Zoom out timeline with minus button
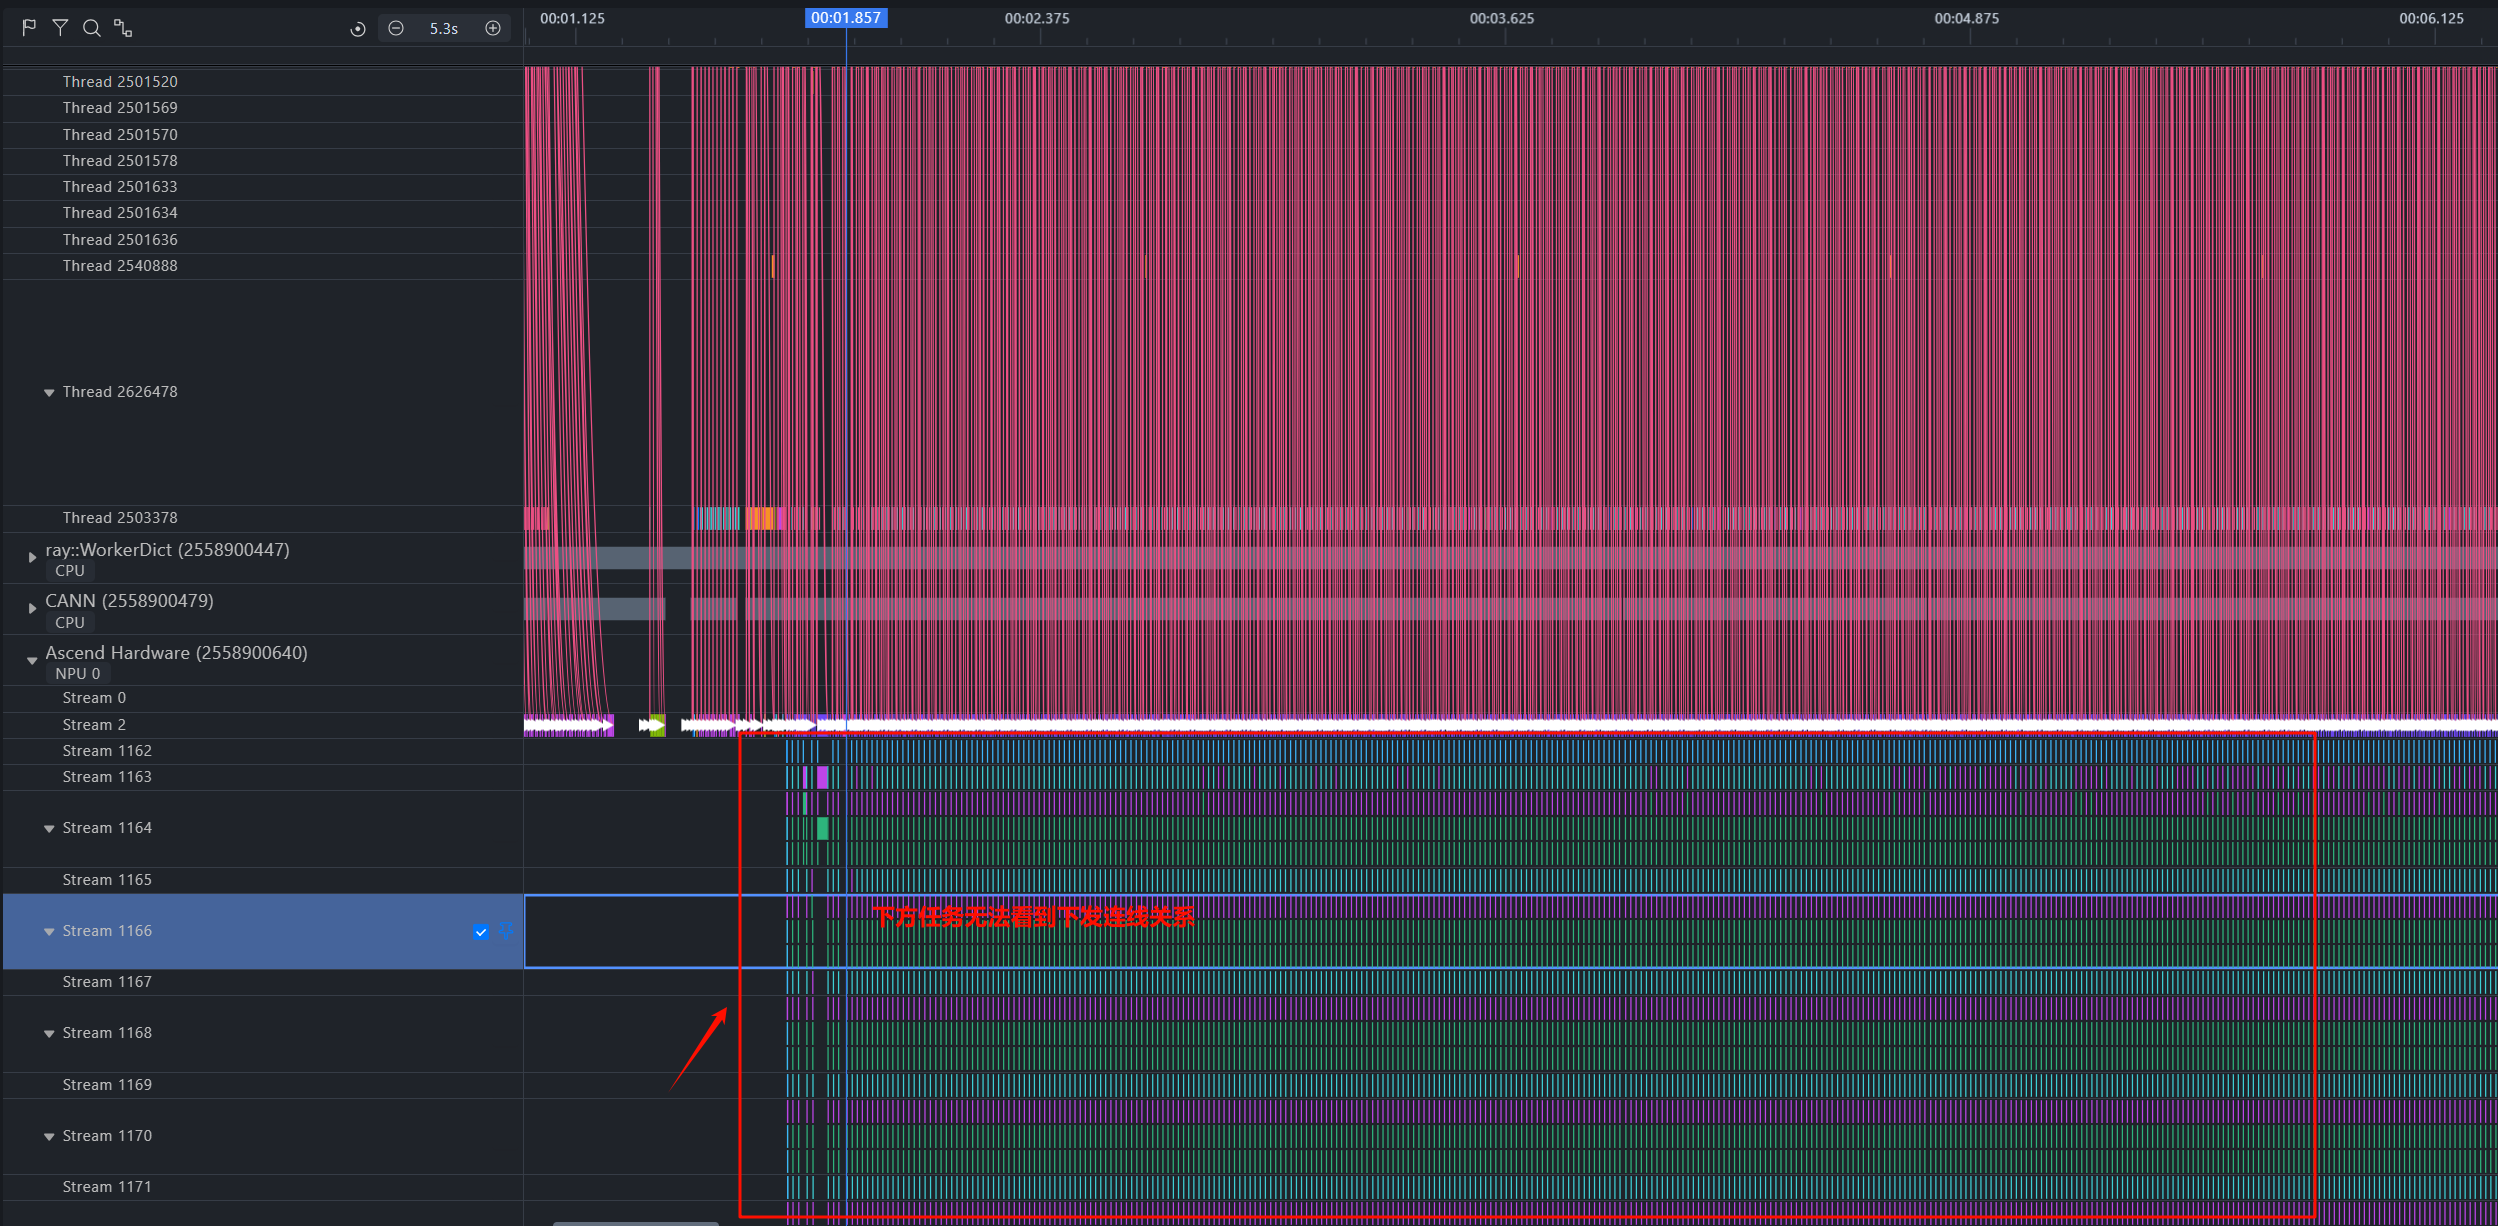The width and height of the screenshot is (2498, 1226). (396, 28)
